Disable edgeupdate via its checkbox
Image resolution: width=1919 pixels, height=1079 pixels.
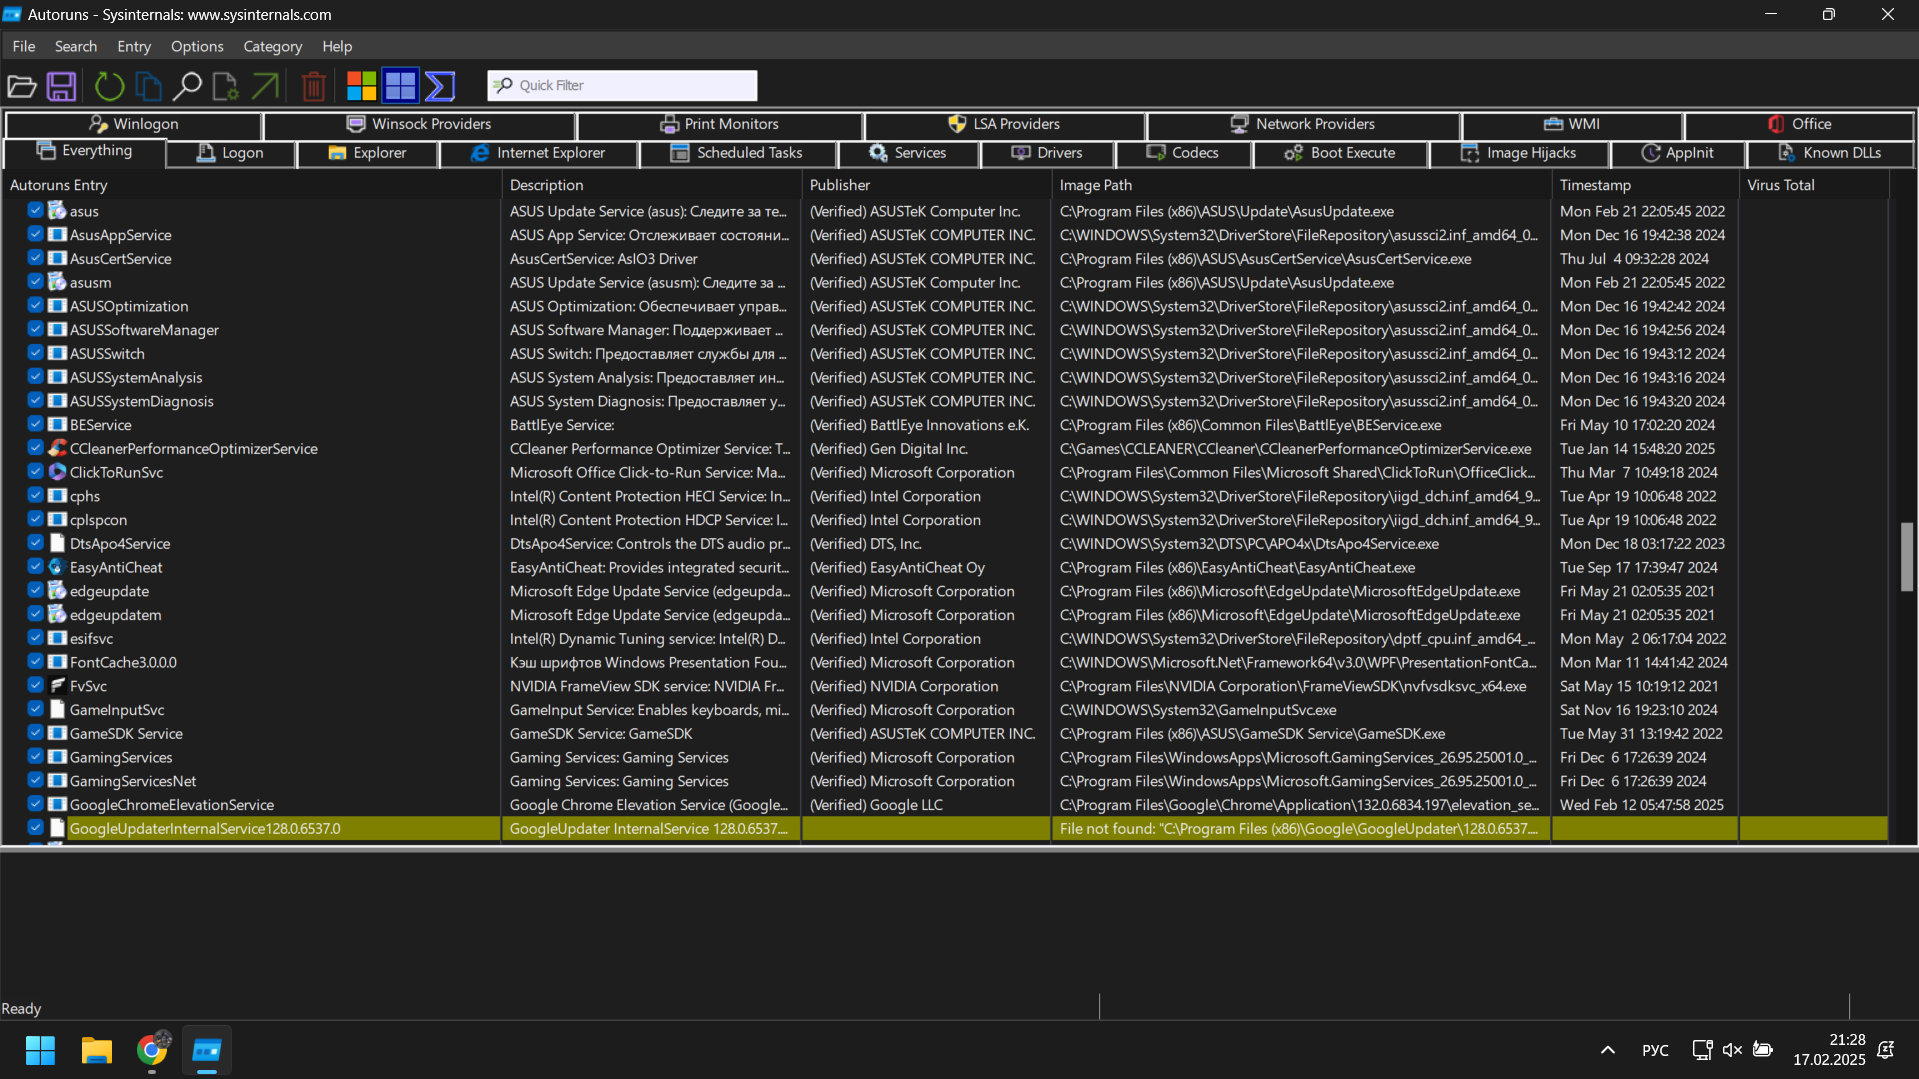click(35, 590)
